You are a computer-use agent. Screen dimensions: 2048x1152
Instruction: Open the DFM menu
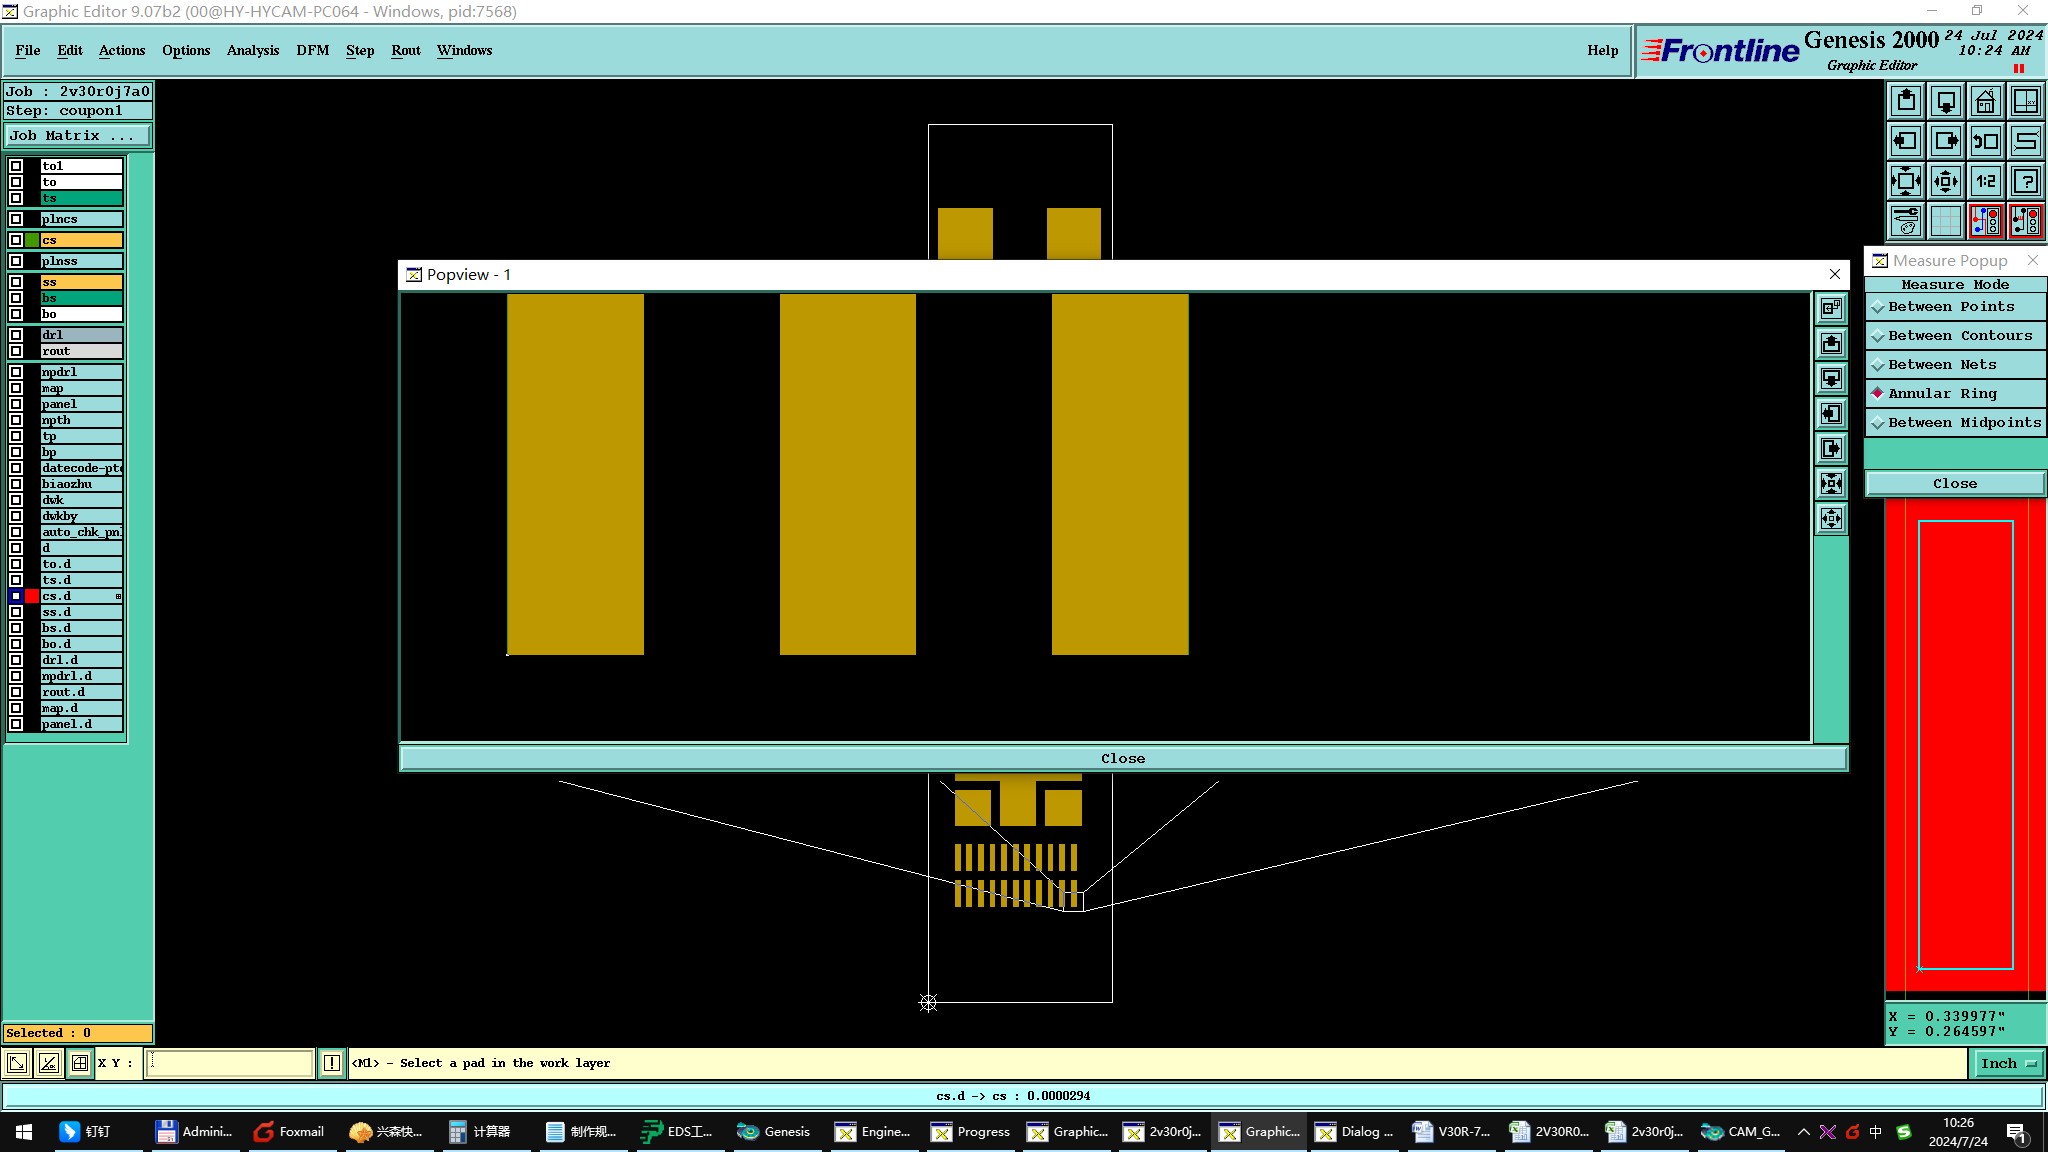click(312, 50)
